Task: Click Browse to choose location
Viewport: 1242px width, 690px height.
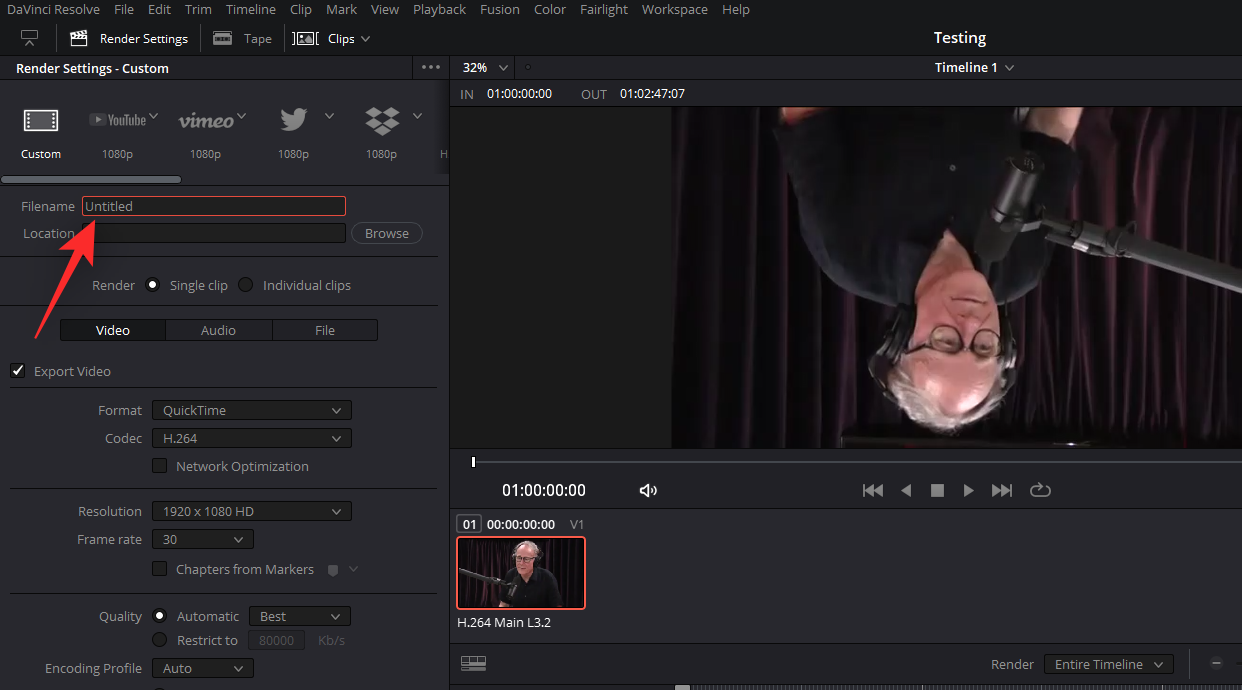Action: coord(387,233)
